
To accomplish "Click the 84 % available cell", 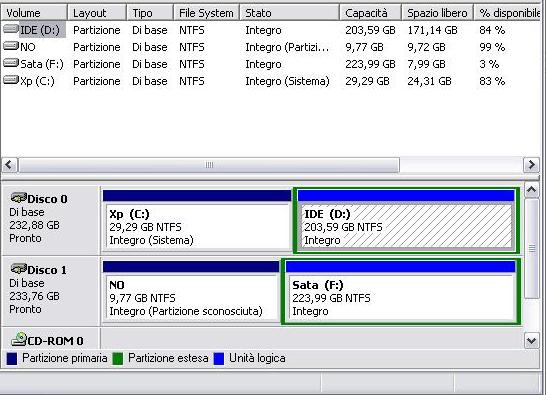I will click(x=492, y=30).
